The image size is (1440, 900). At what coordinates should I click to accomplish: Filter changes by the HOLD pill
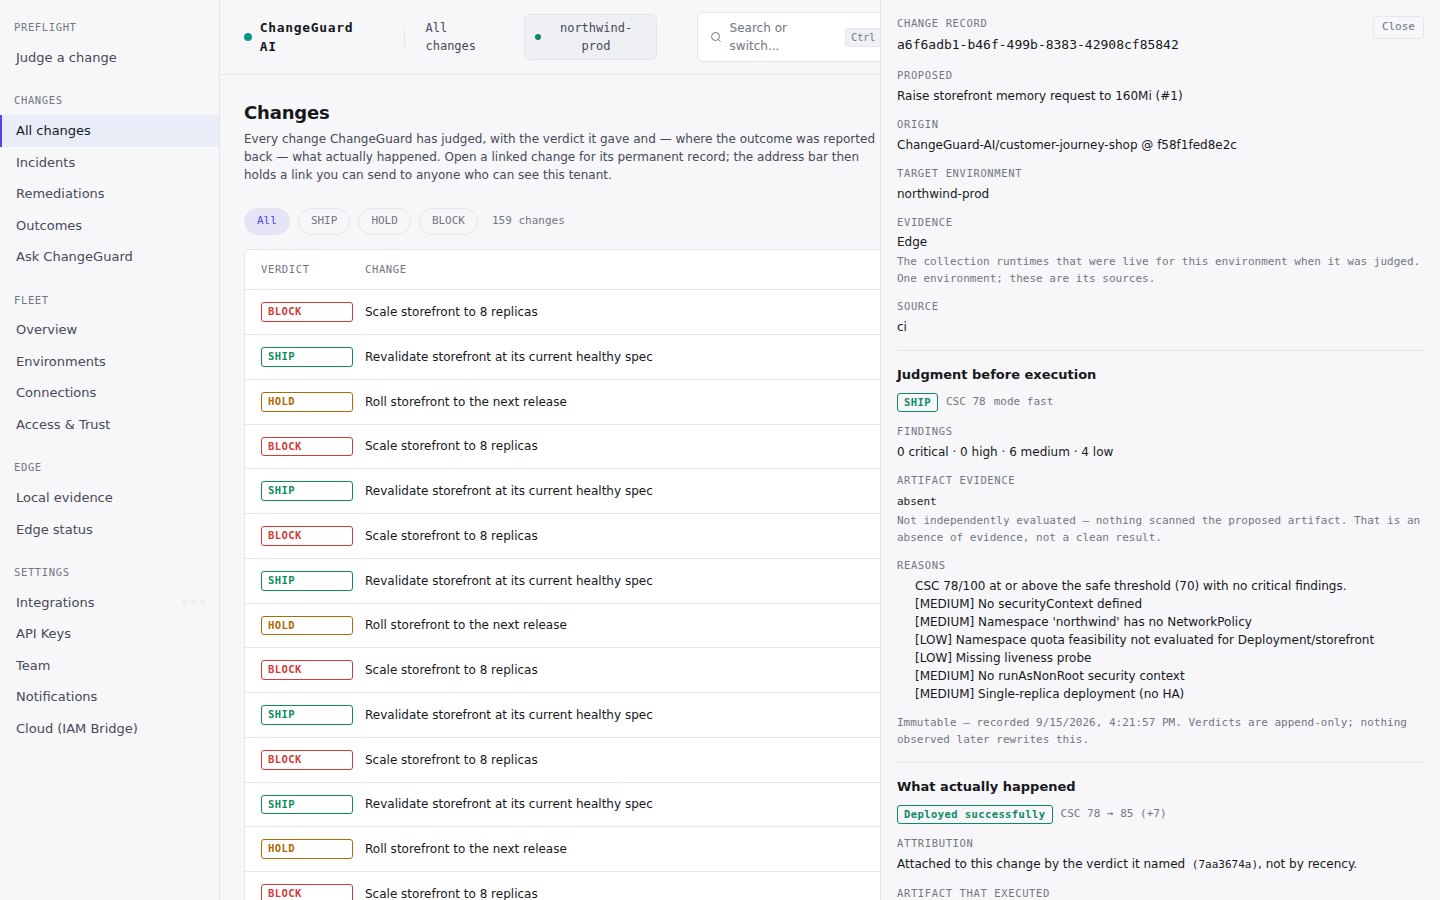pos(384,221)
